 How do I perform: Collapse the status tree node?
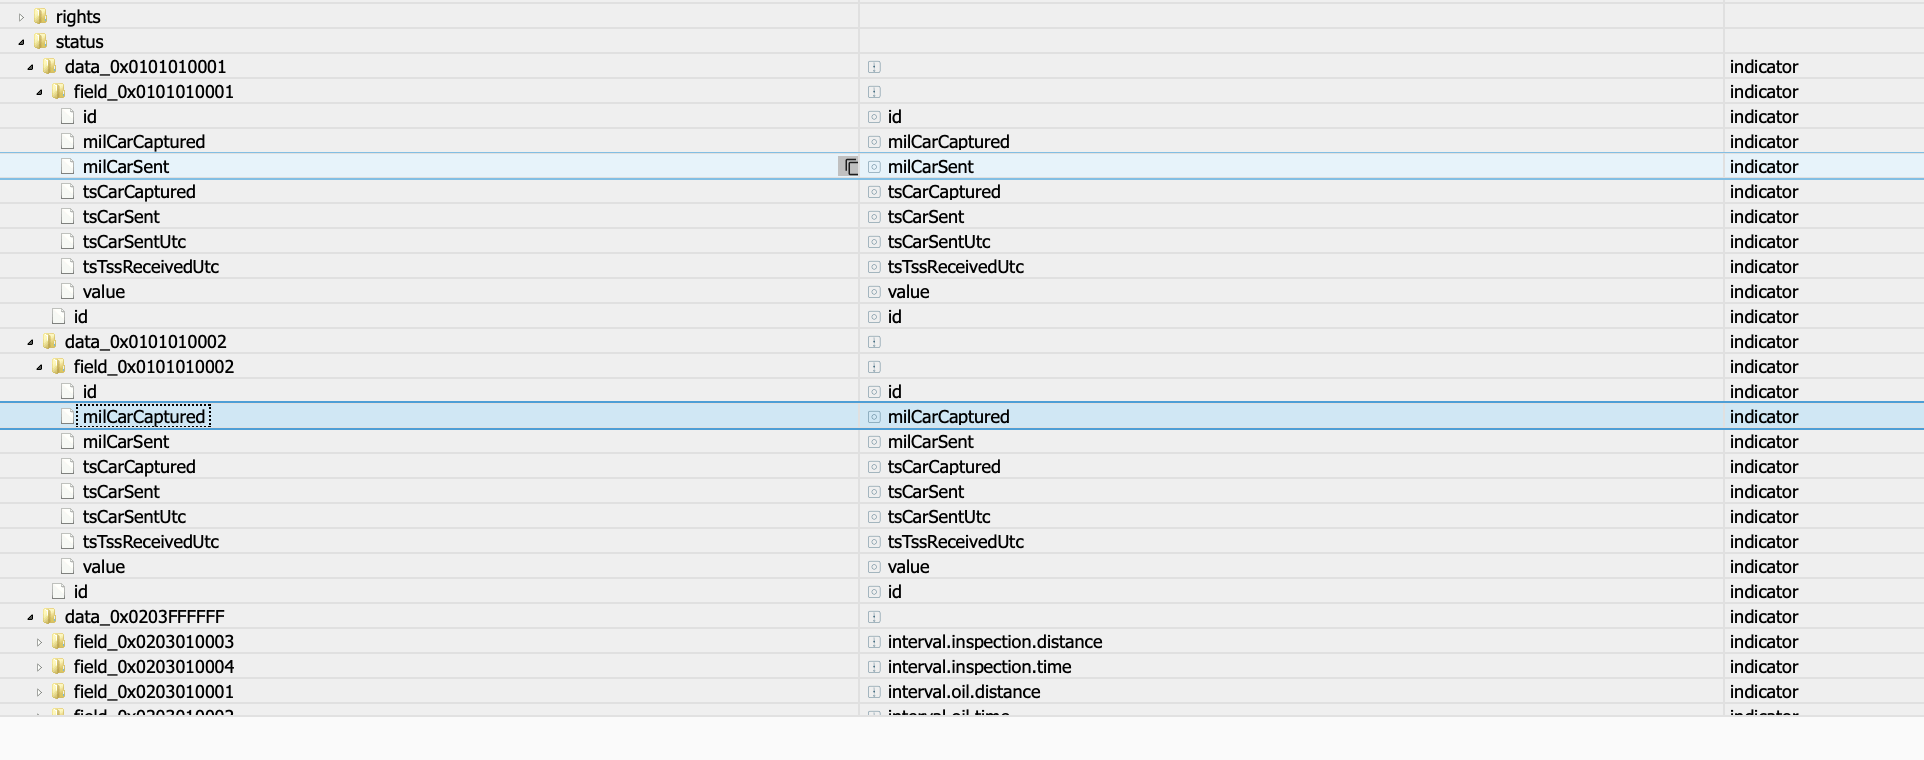point(21,42)
